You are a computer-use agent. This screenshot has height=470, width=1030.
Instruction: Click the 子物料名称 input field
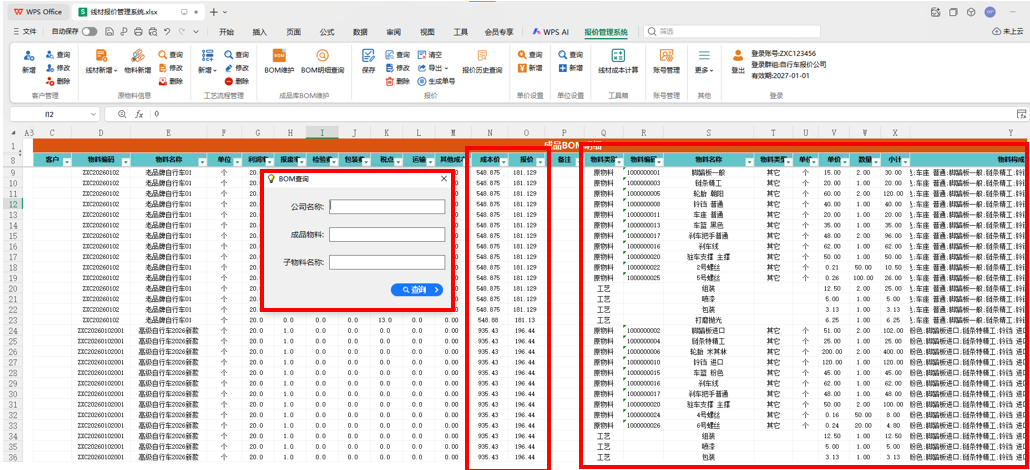pos(388,262)
